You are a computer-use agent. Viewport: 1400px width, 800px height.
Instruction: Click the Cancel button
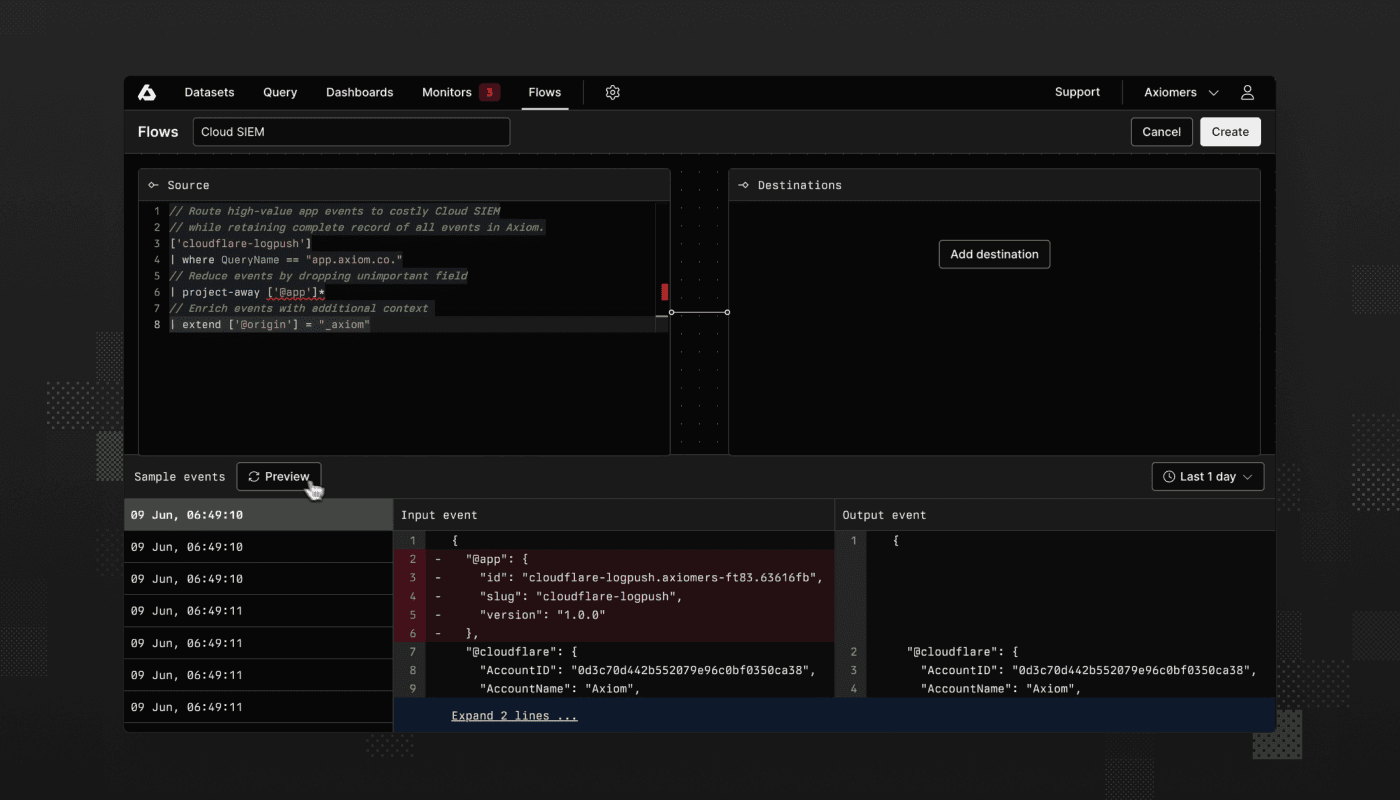(1161, 132)
